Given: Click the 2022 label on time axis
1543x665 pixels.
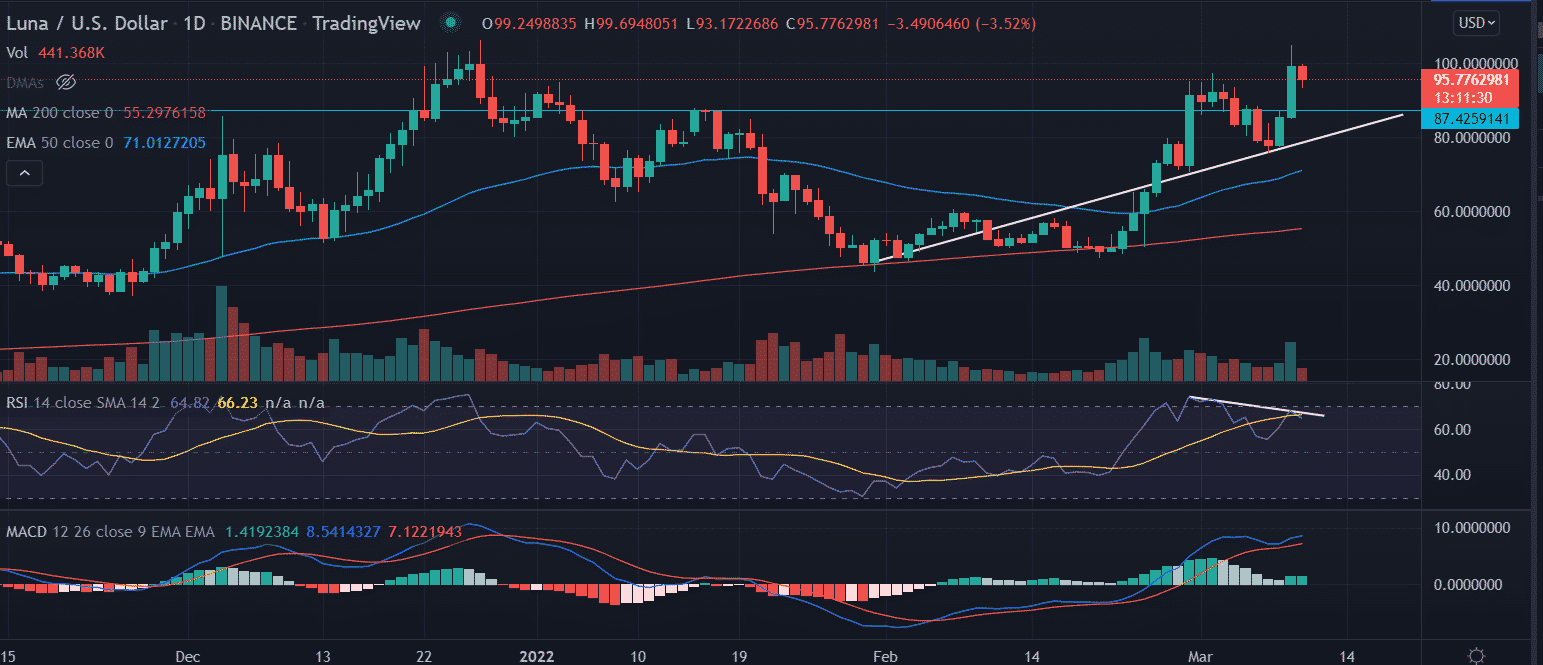Looking at the screenshot, I should coord(545,655).
